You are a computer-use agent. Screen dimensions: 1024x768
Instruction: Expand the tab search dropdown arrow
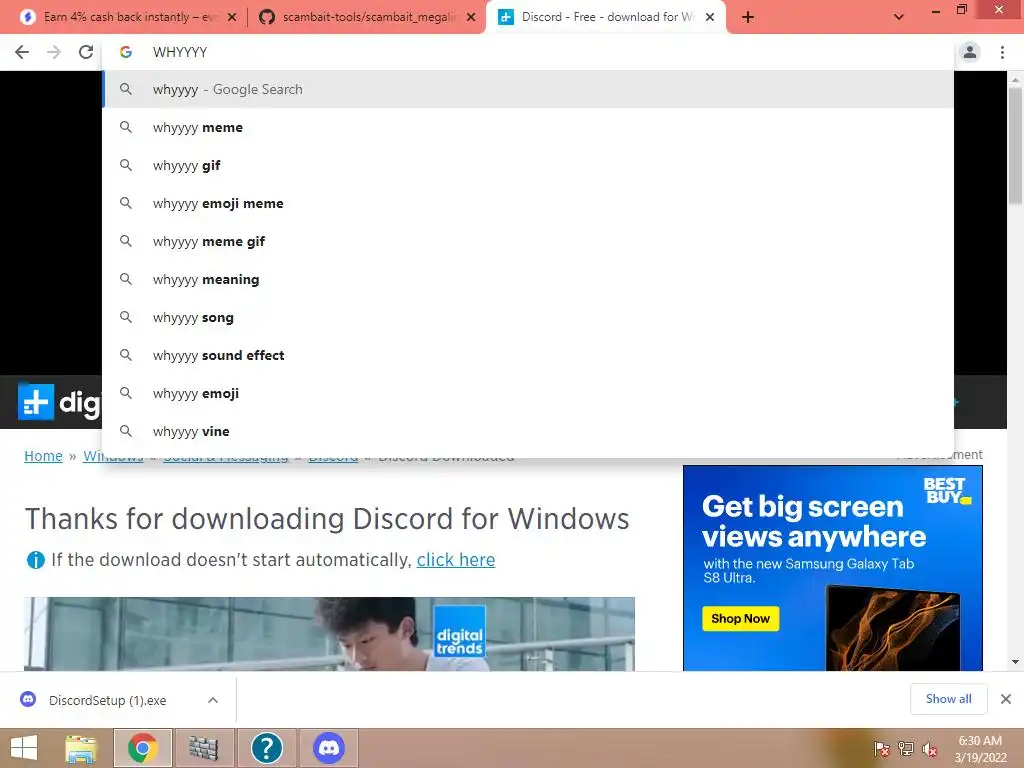point(899,18)
